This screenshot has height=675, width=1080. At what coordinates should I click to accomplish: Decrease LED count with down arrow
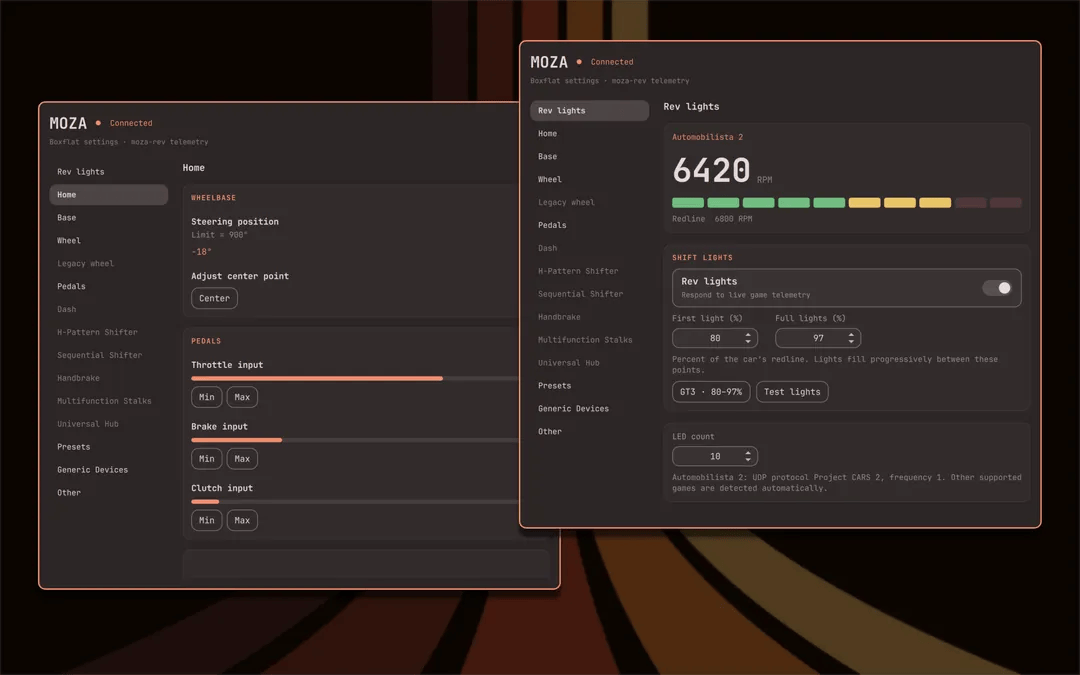click(748, 459)
